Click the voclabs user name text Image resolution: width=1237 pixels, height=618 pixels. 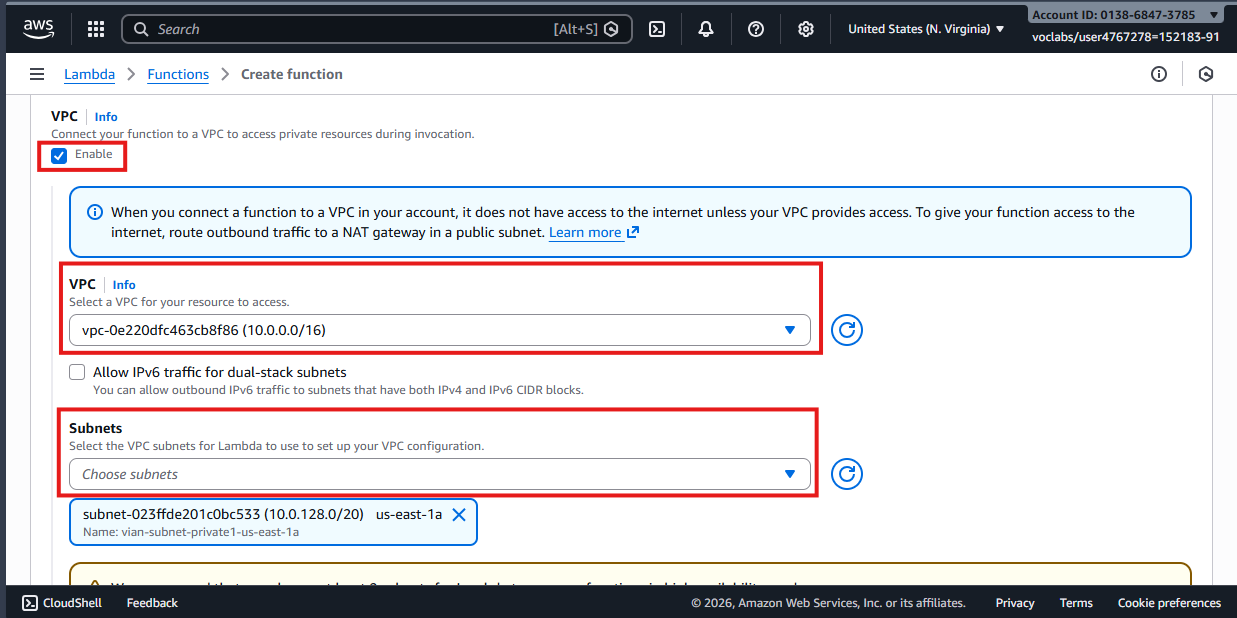point(1126,37)
